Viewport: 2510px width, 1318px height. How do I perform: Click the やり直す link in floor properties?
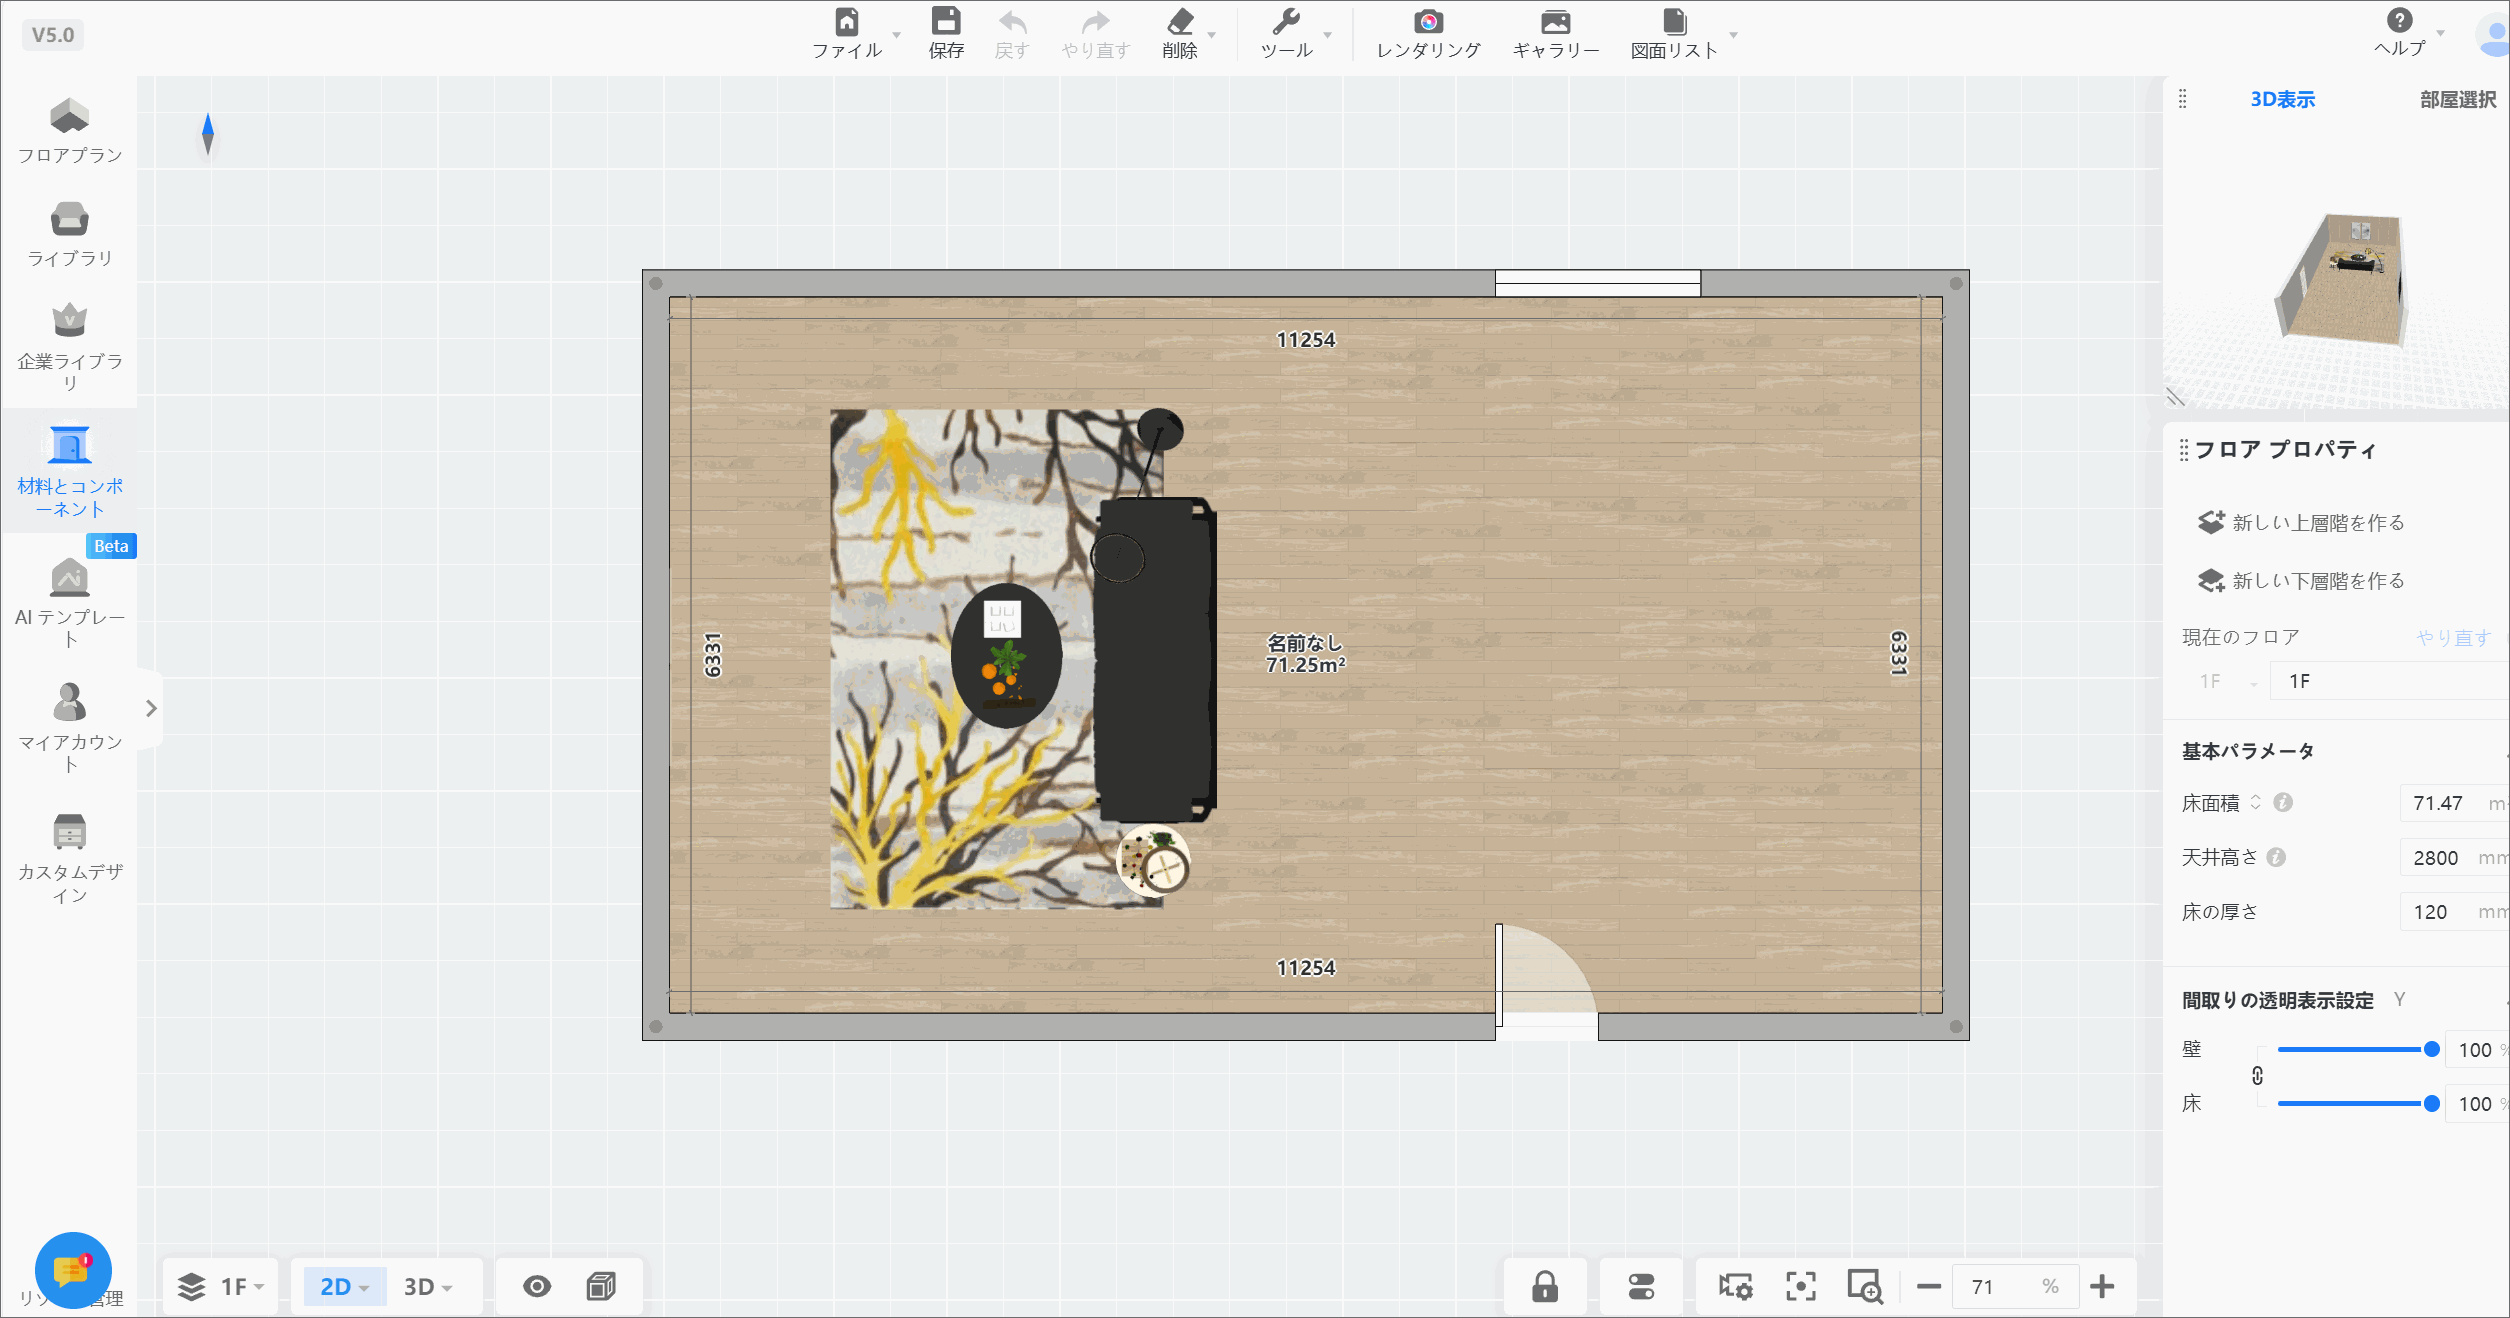(x=2453, y=637)
